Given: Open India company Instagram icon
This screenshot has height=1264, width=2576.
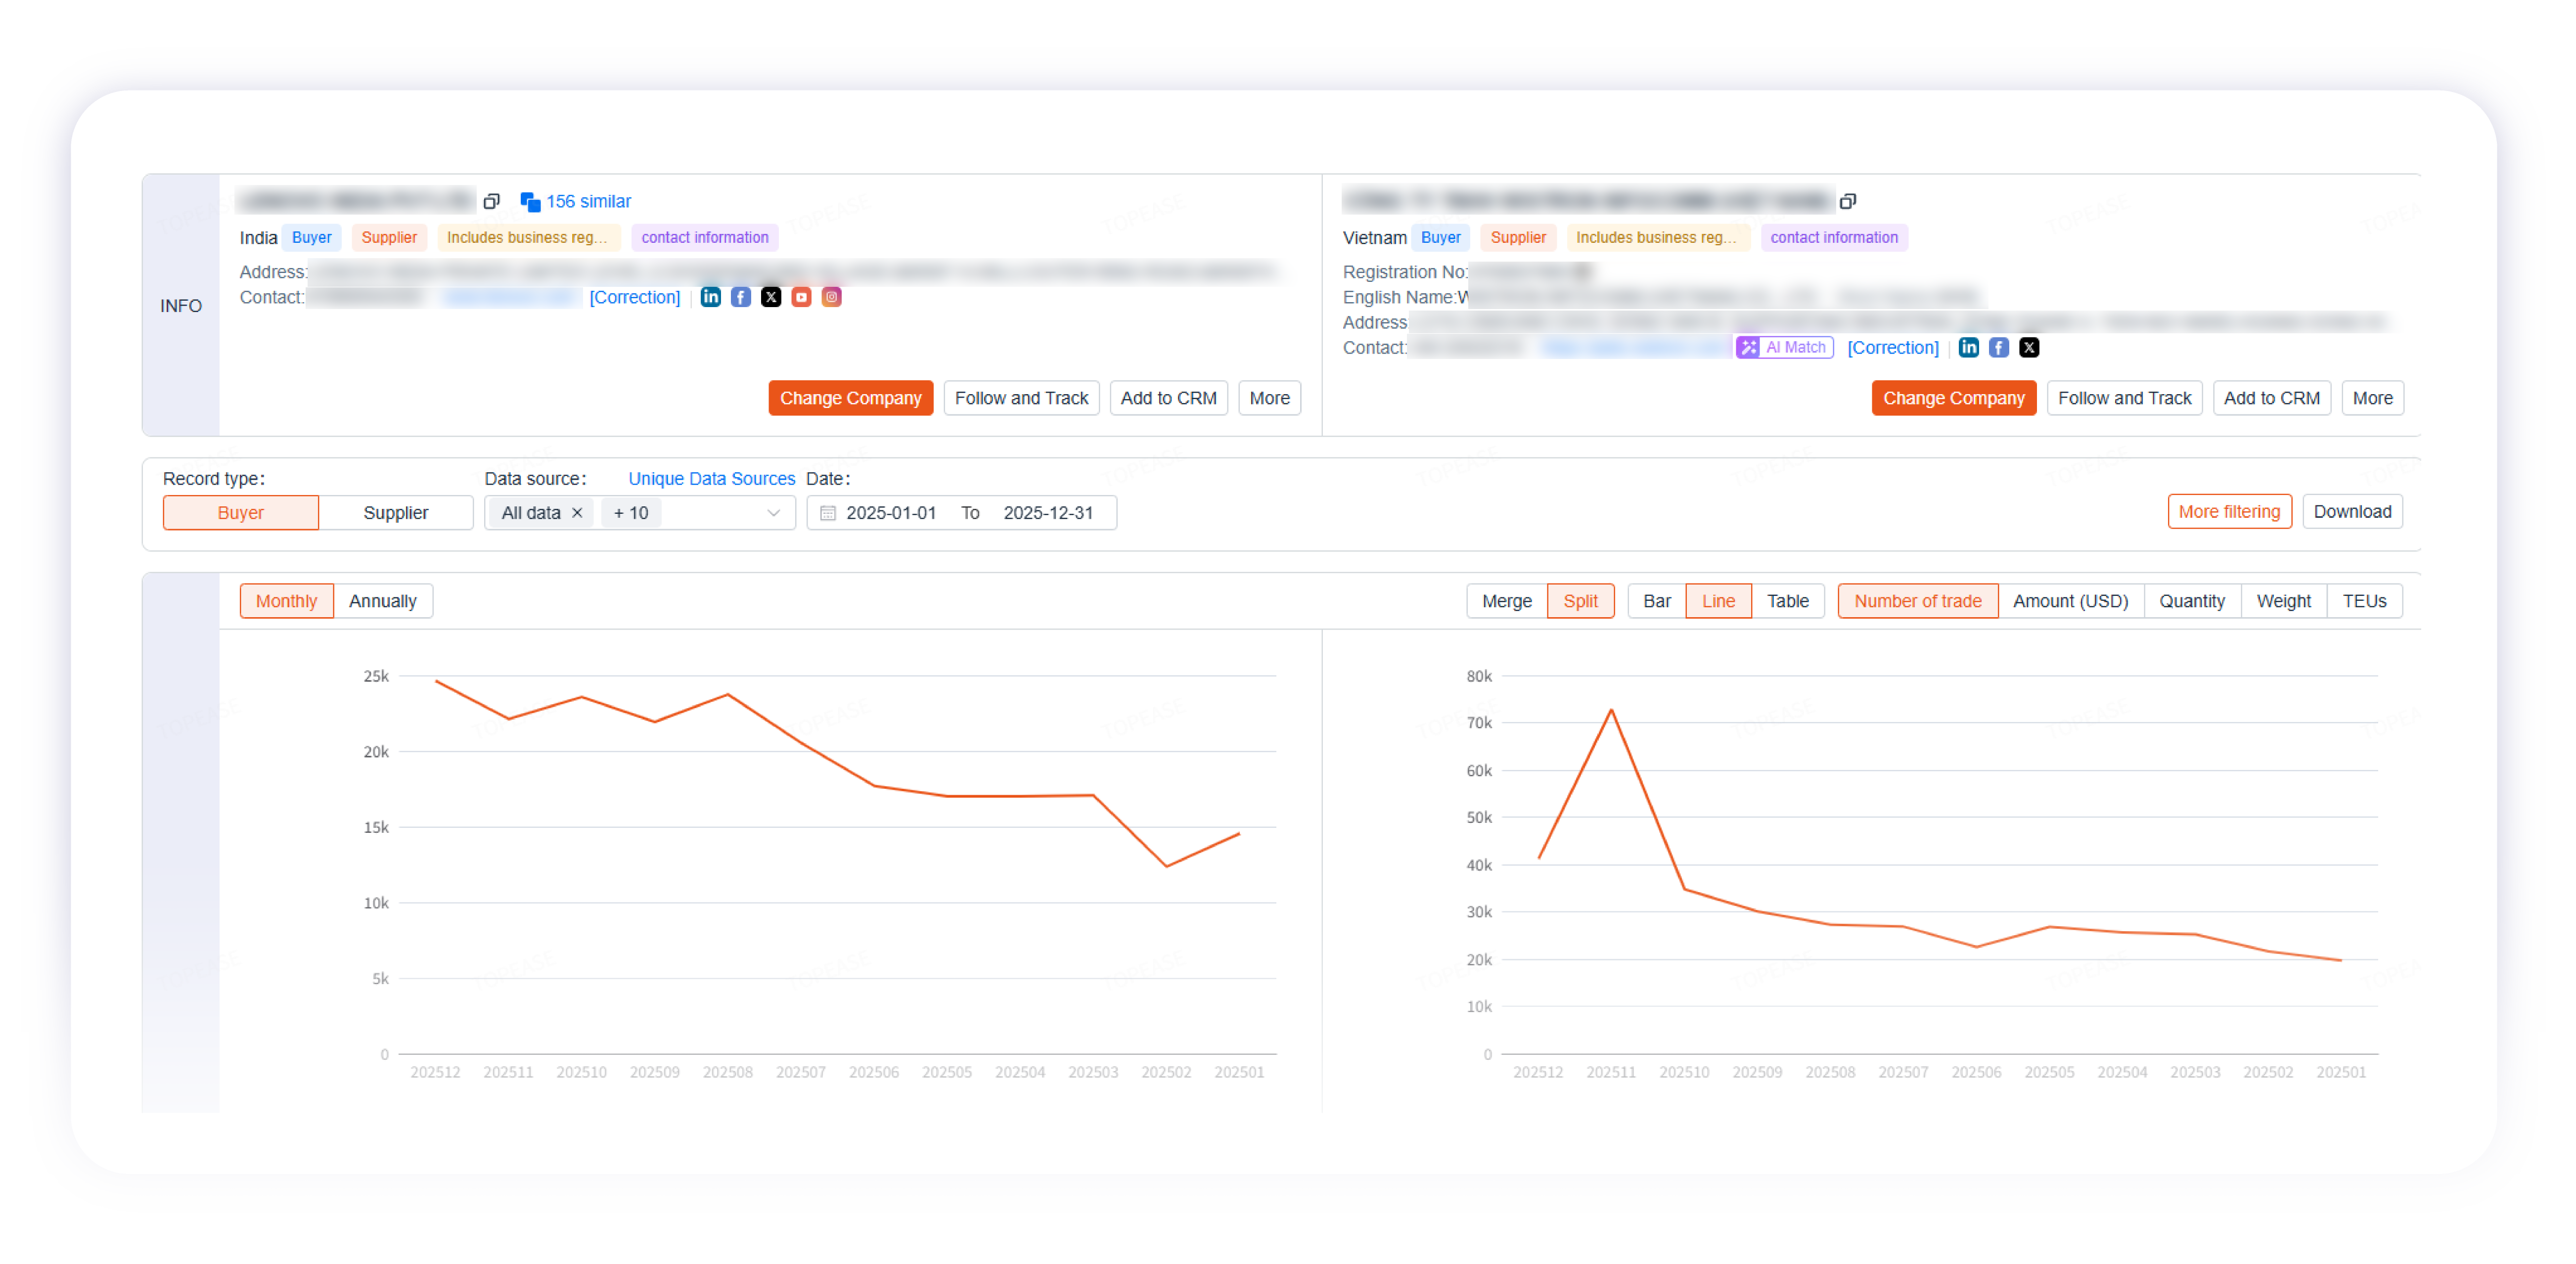Looking at the screenshot, I should [x=831, y=297].
